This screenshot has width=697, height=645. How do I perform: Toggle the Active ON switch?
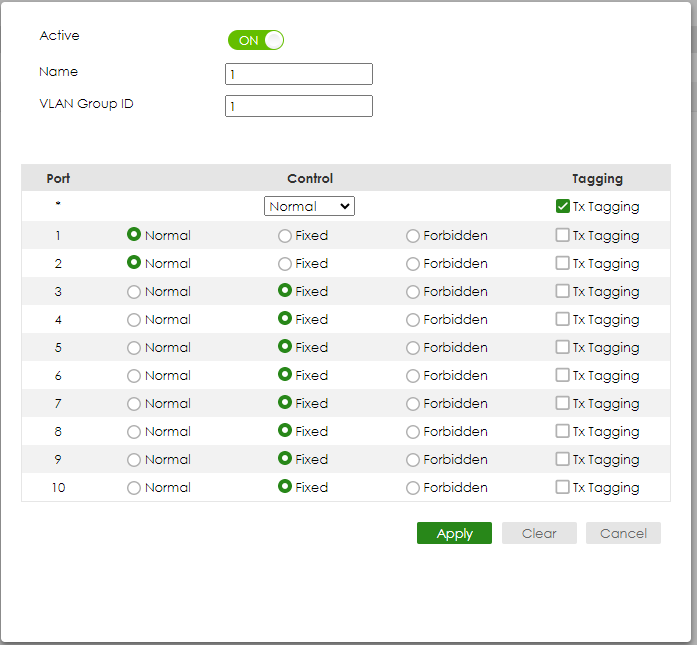256,40
